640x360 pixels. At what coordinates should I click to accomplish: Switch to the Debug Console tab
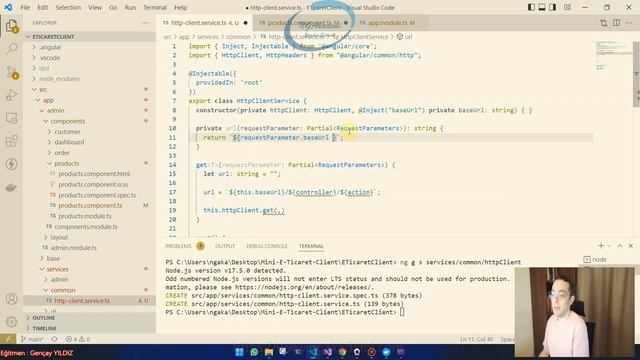[x=267, y=246]
